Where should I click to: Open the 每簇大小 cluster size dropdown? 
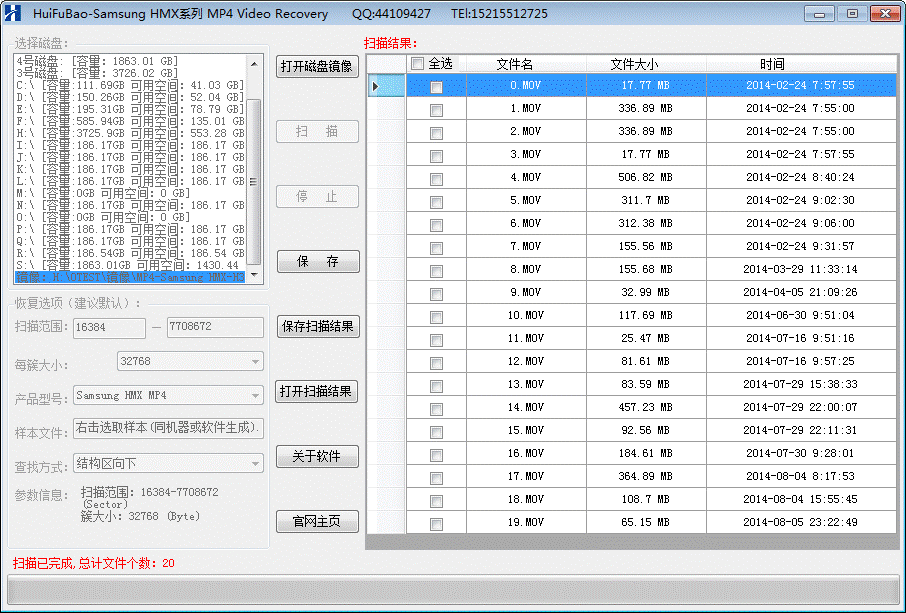point(255,362)
